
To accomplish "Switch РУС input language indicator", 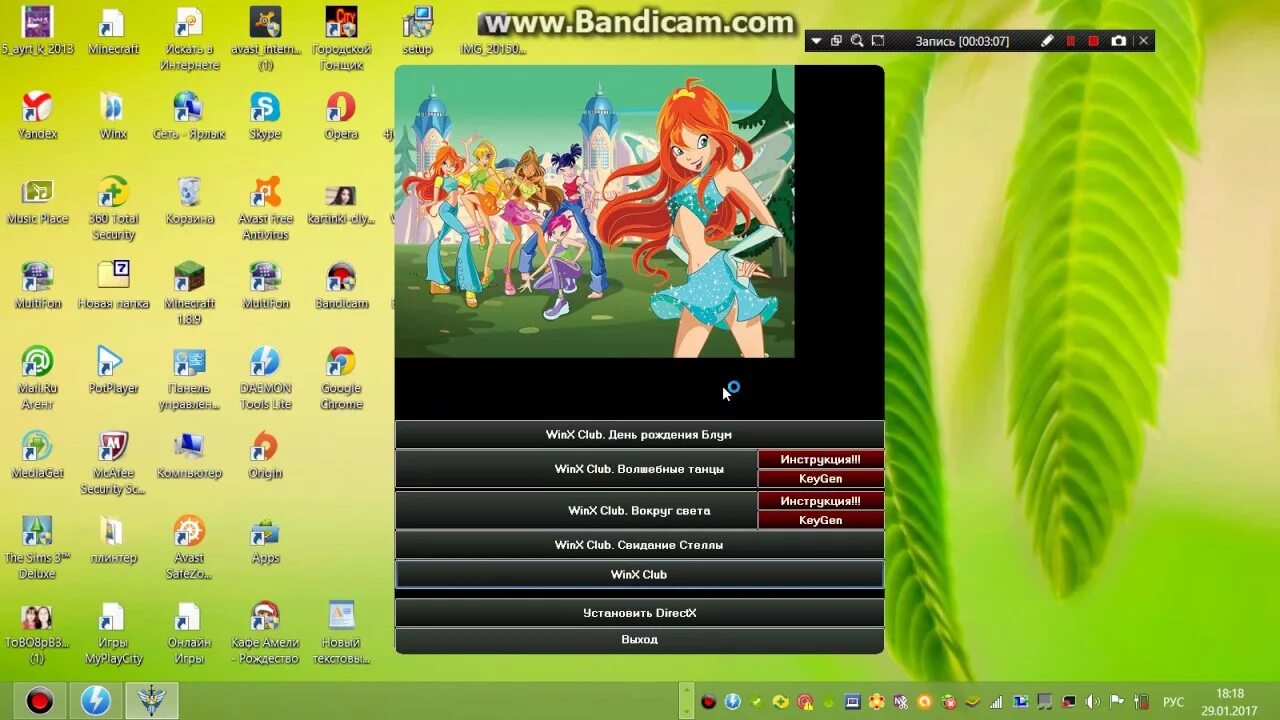I will 1173,702.
